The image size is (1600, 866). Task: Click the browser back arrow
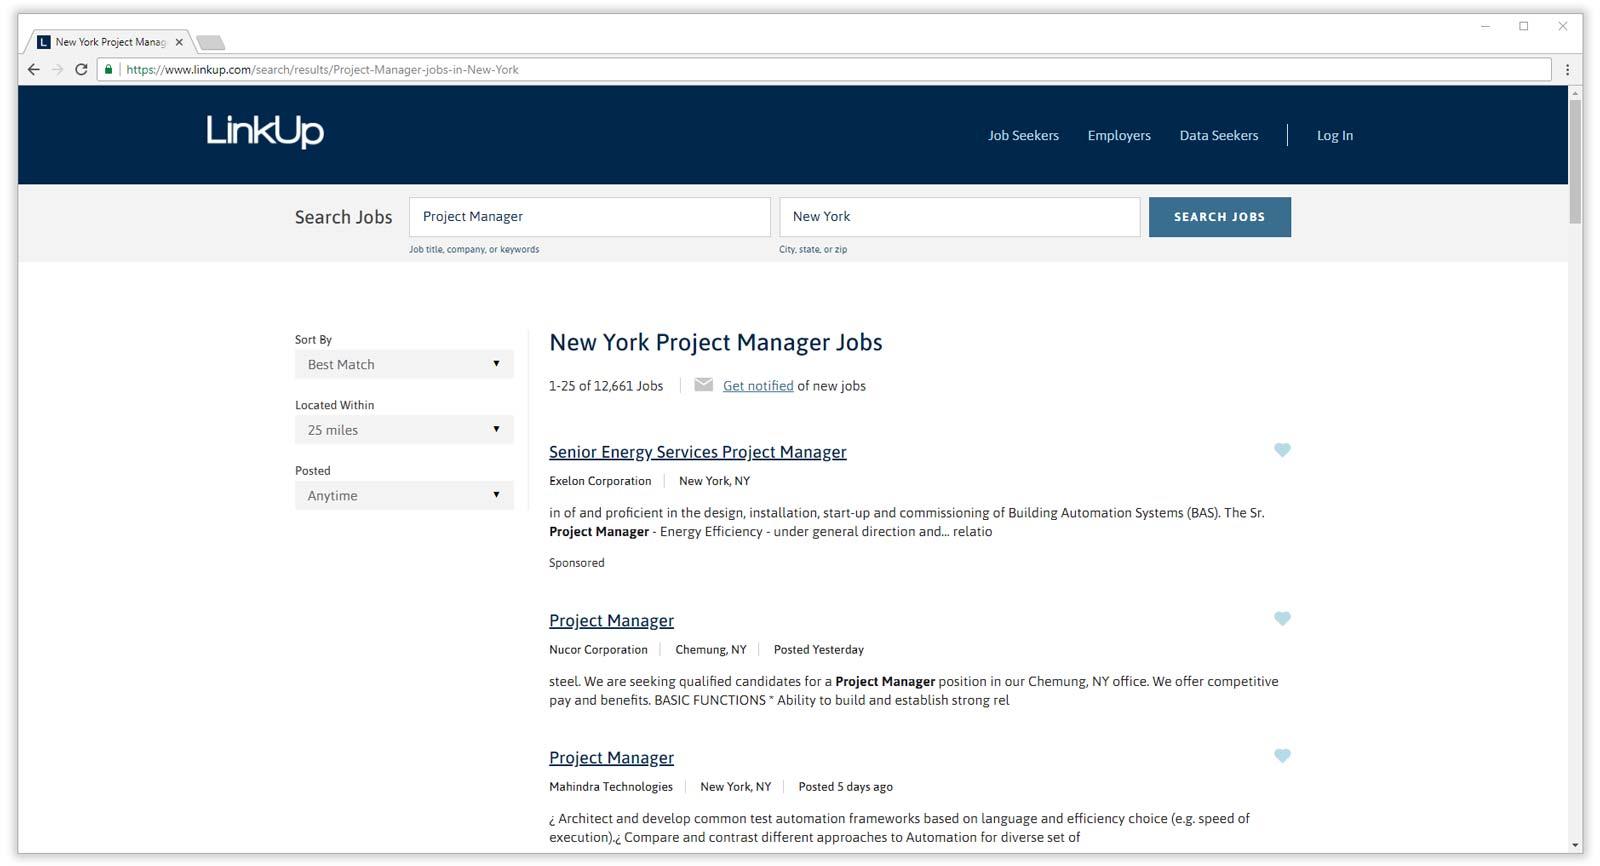(x=34, y=70)
